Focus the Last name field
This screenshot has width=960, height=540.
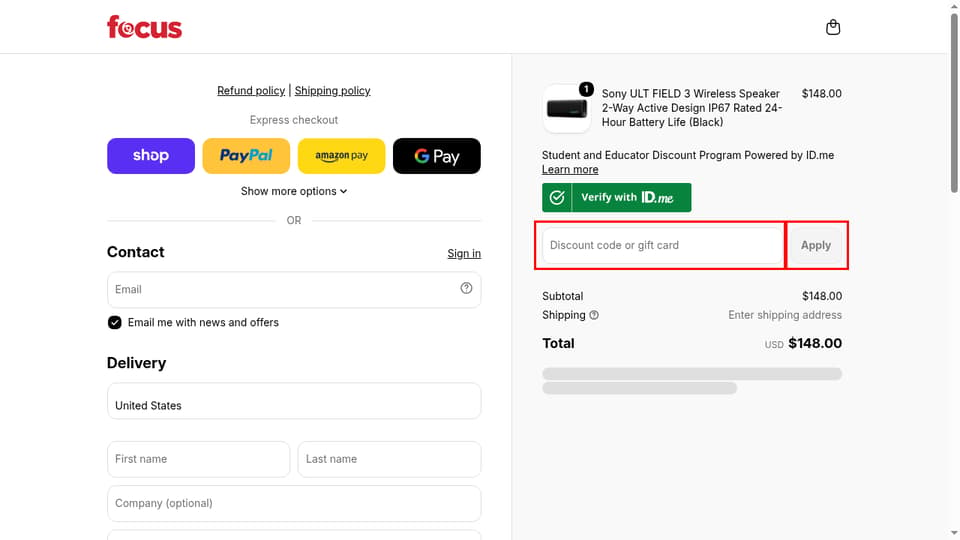[x=389, y=459]
